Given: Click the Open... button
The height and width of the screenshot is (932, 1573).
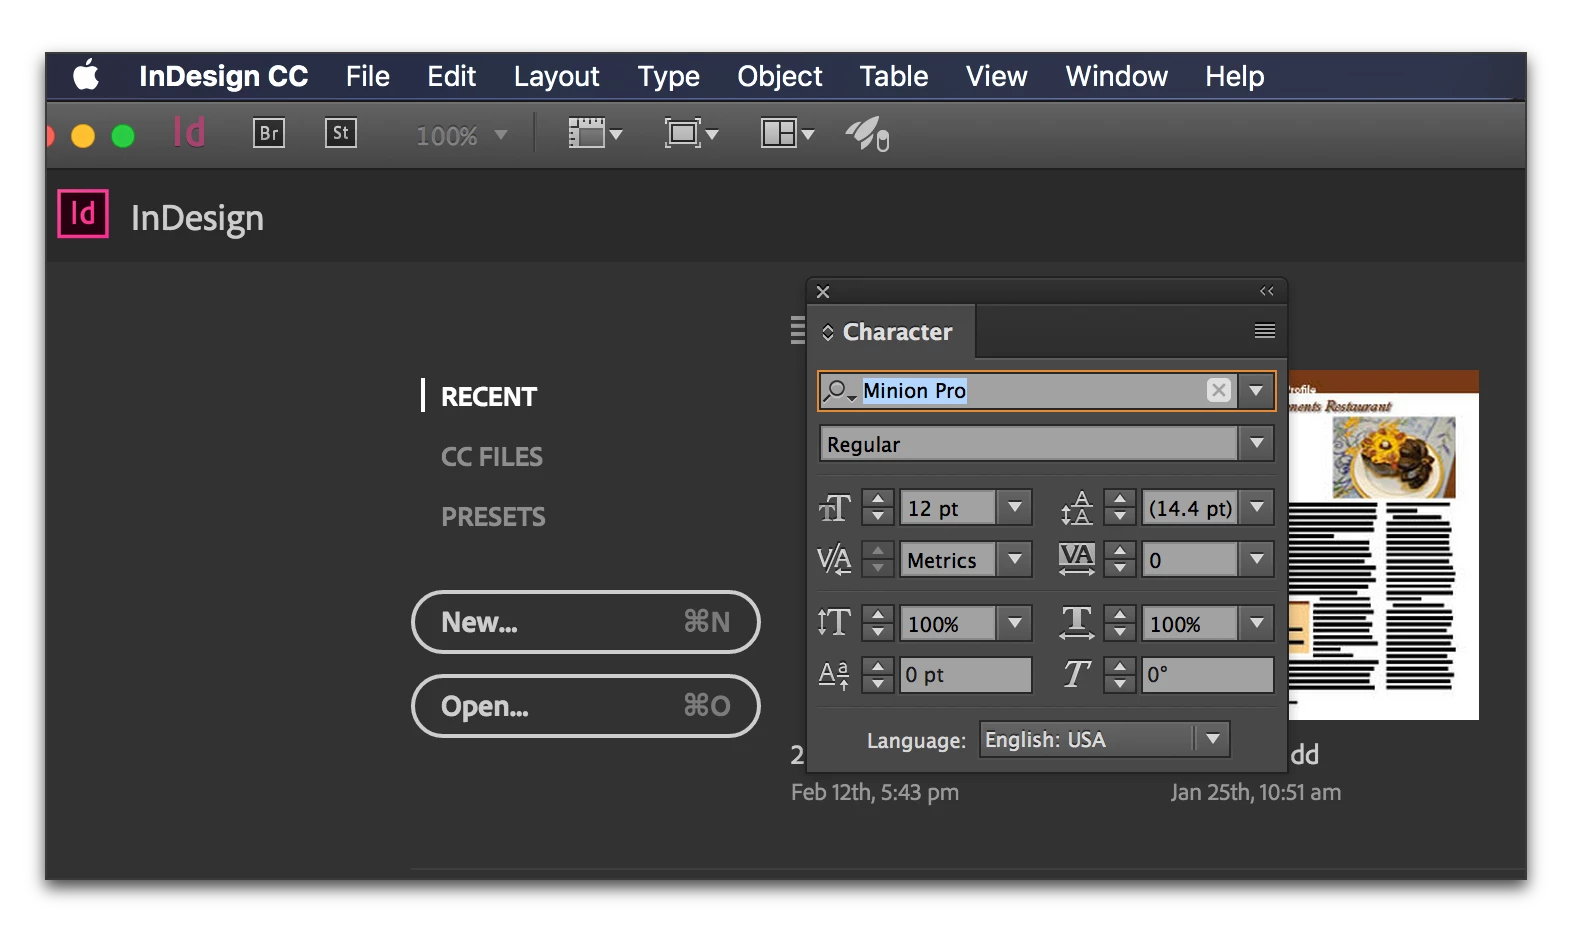Looking at the screenshot, I should [586, 706].
